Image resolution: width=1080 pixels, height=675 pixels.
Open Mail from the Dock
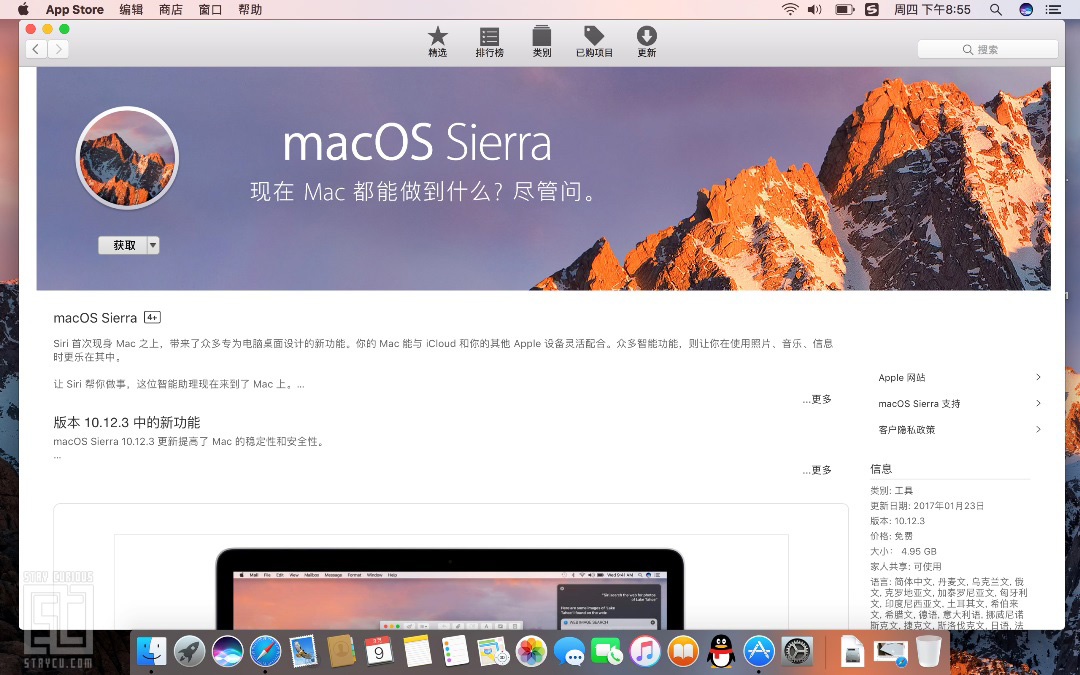point(303,651)
